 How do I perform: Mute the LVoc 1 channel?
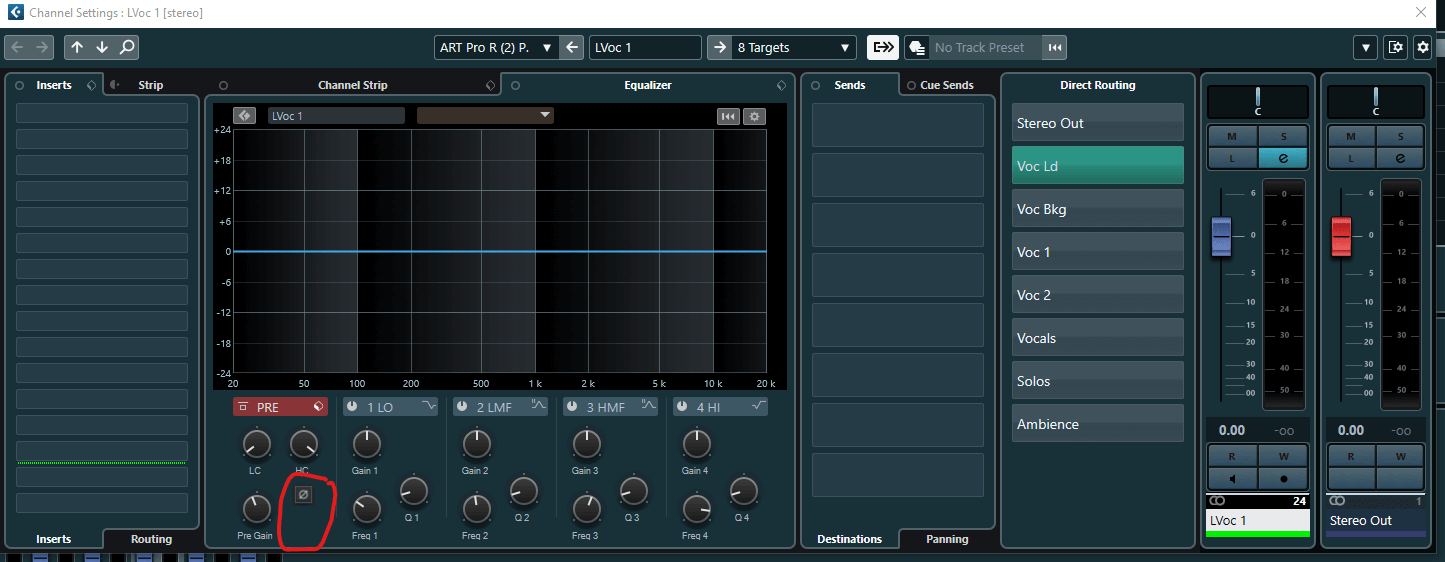[x=1232, y=136]
